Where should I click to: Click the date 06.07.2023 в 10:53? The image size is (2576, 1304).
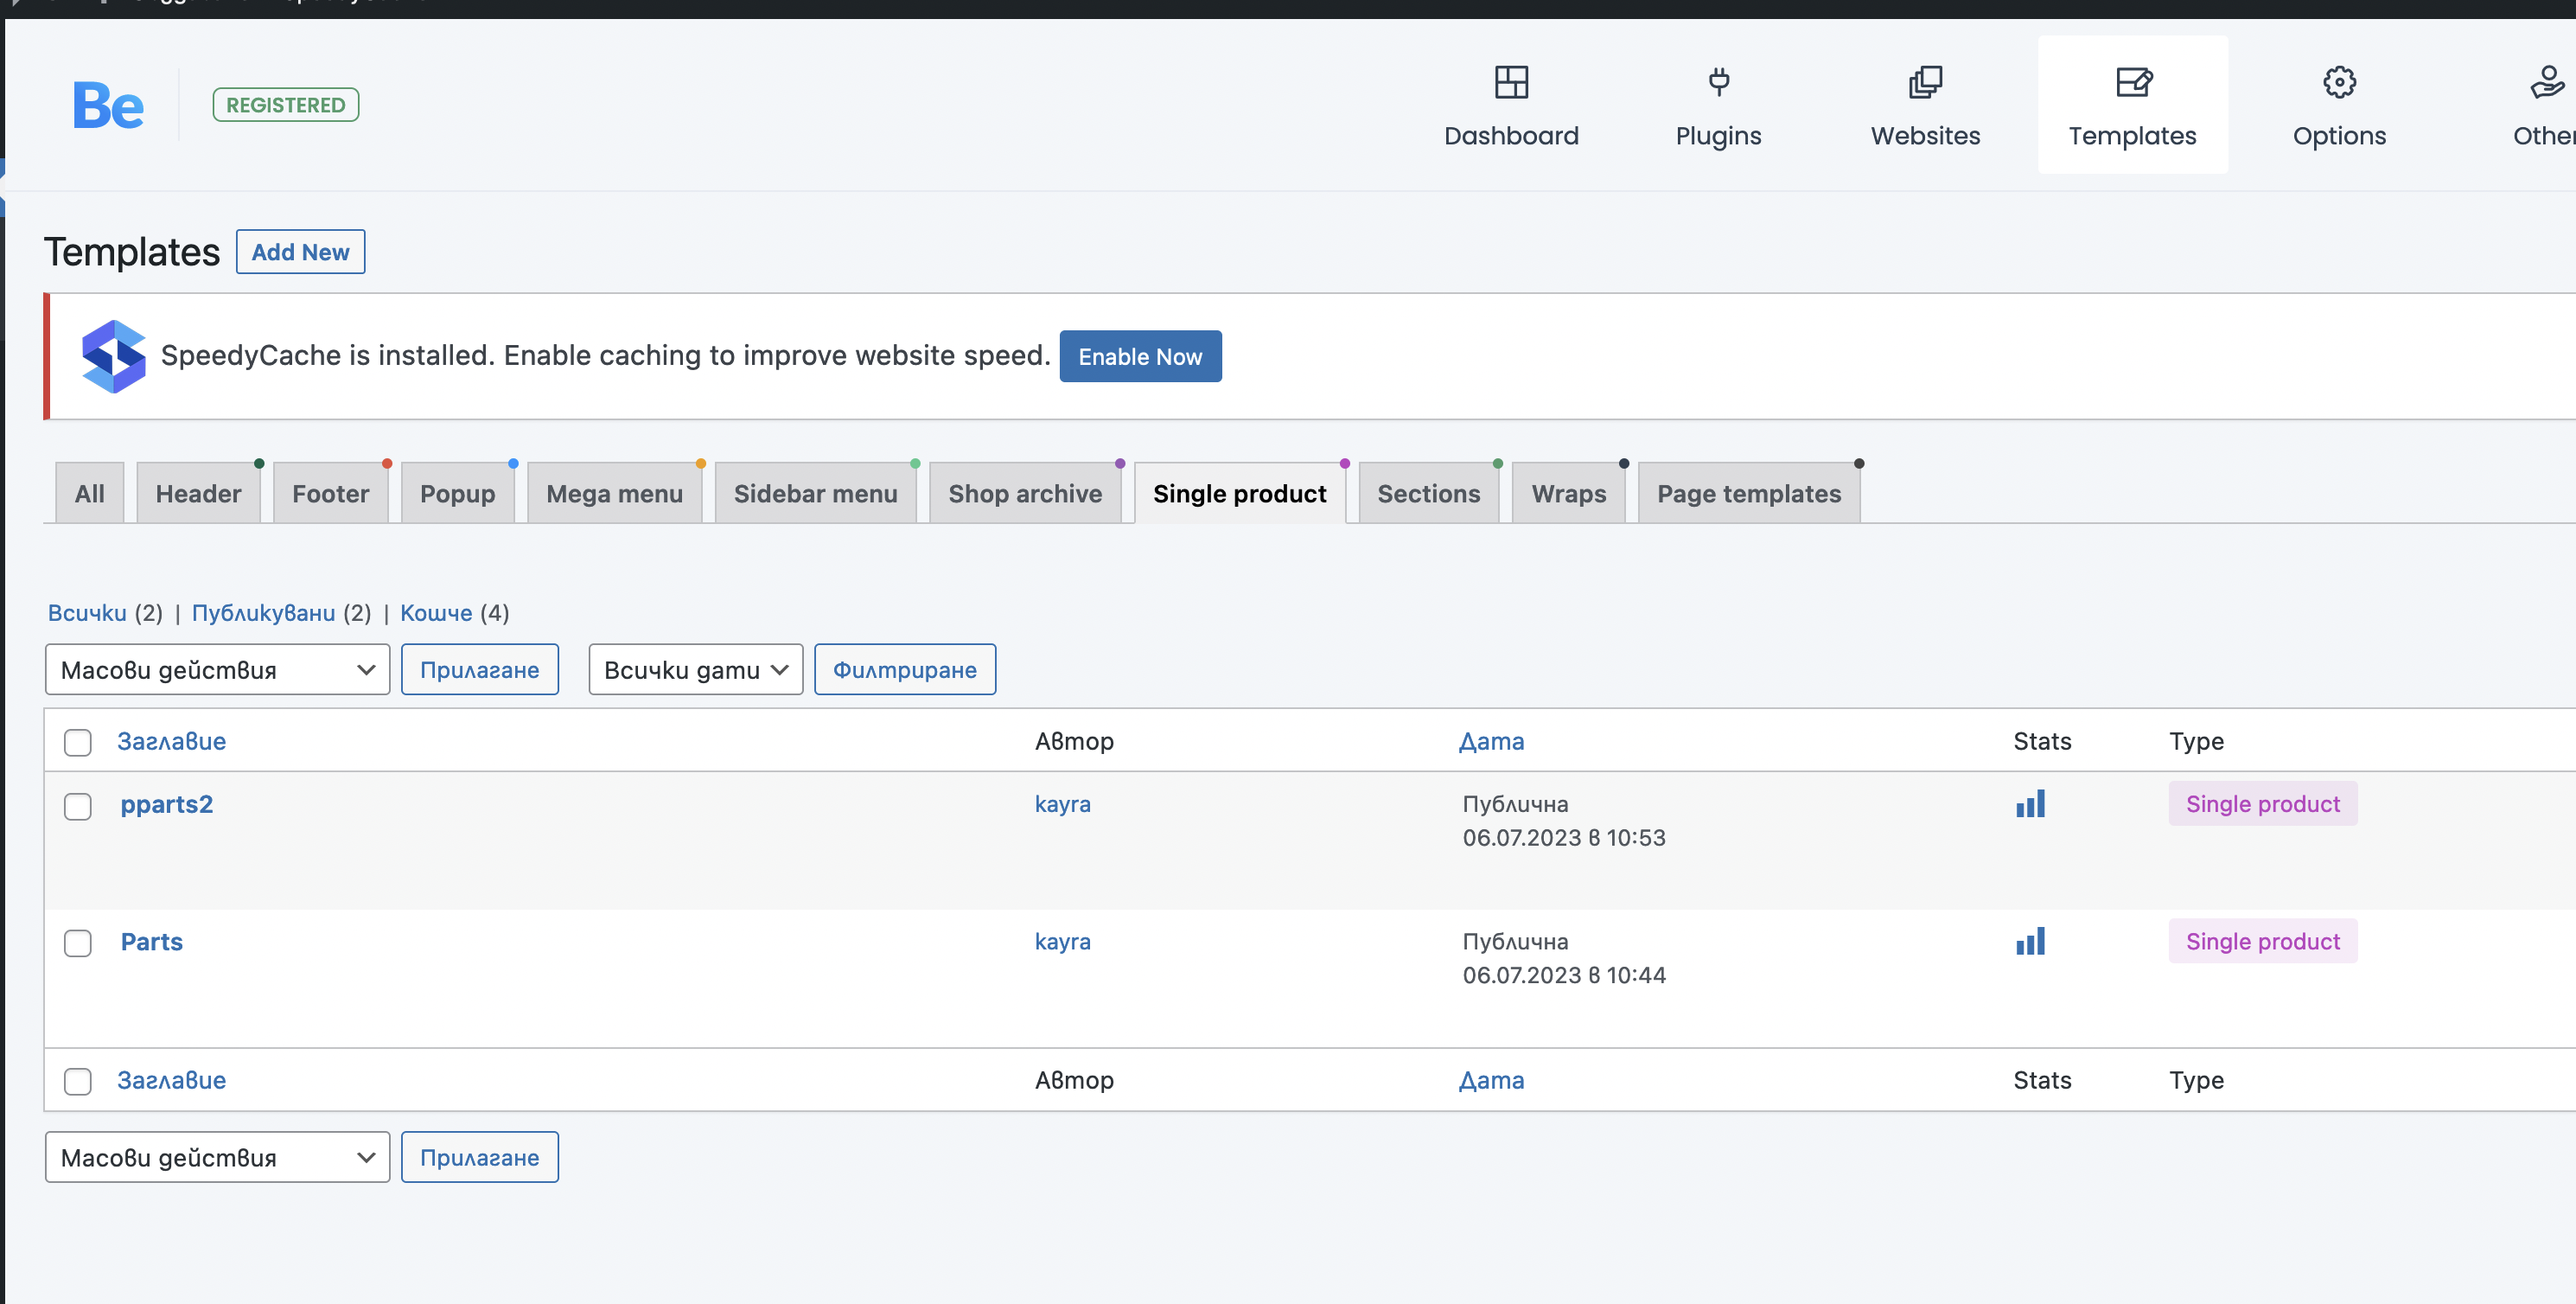tap(1564, 837)
